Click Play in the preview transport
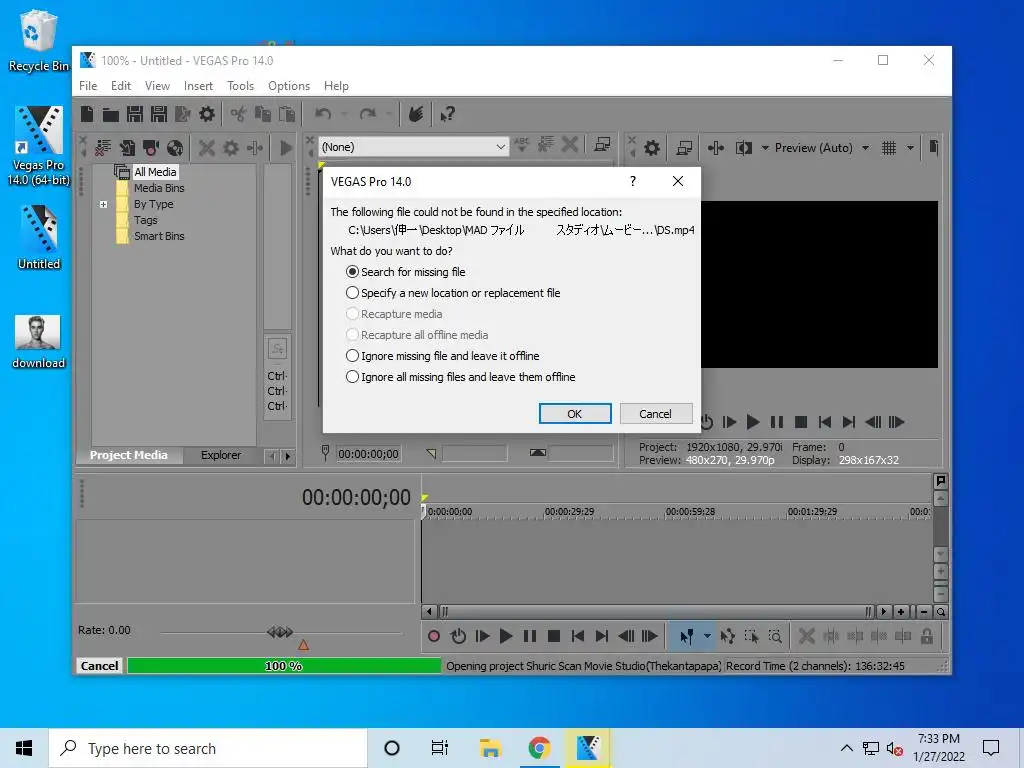 tap(752, 423)
